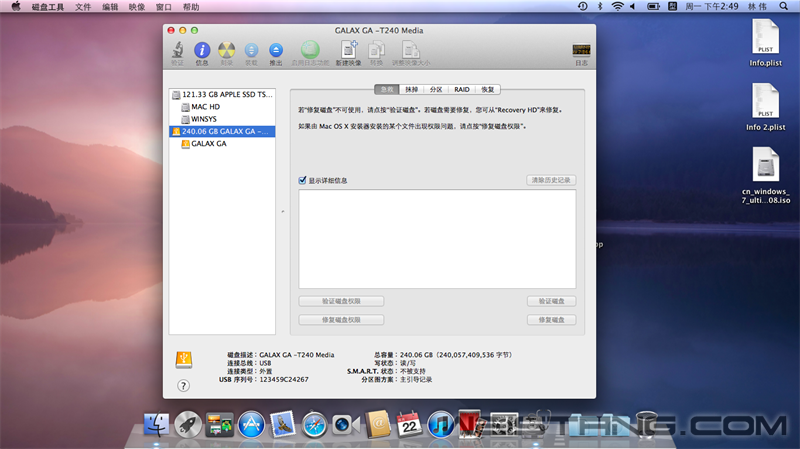The height and width of the screenshot is (449, 800).
Task: Select the WINSYS volume in sidebar
Action: [204, 118]
